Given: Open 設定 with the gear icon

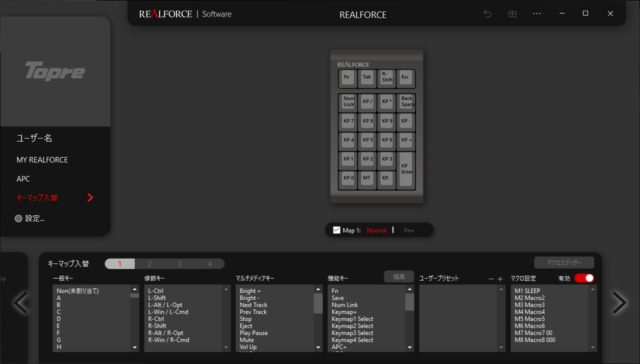Looking at the screenshot, I should [18, 218].
